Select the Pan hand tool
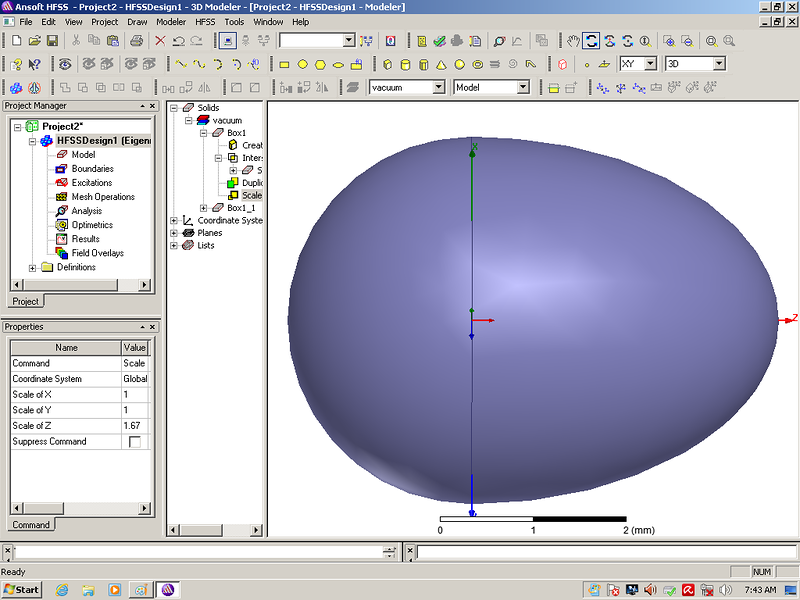800x600 pixels. pyautogui.click(x=573, y=41)
